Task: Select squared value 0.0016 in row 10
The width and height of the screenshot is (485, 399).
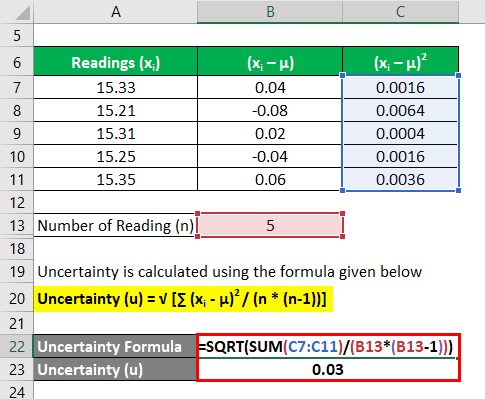Action: (x=401, y=156)
